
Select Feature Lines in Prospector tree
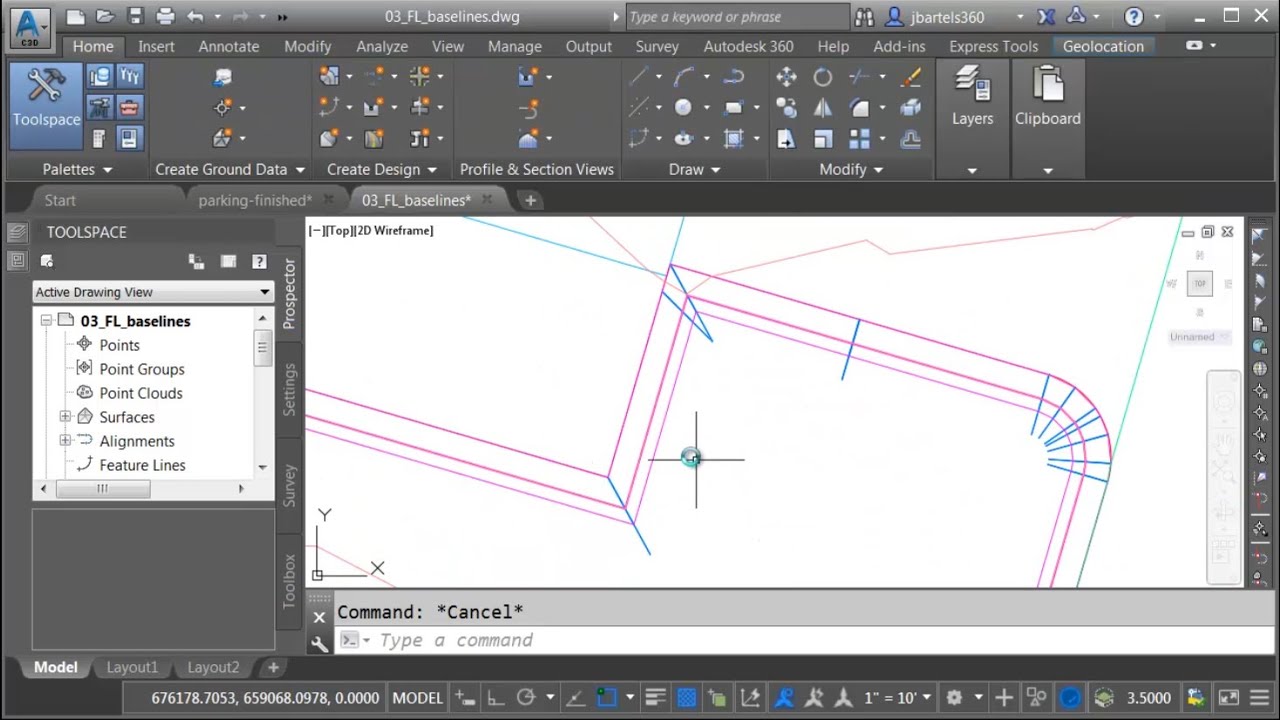(142, 465)
